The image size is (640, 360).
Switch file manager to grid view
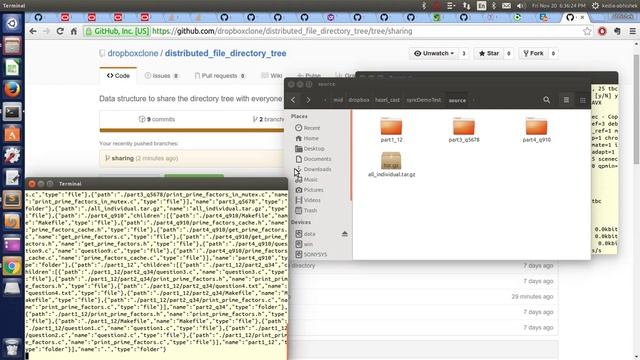point(582,100)
